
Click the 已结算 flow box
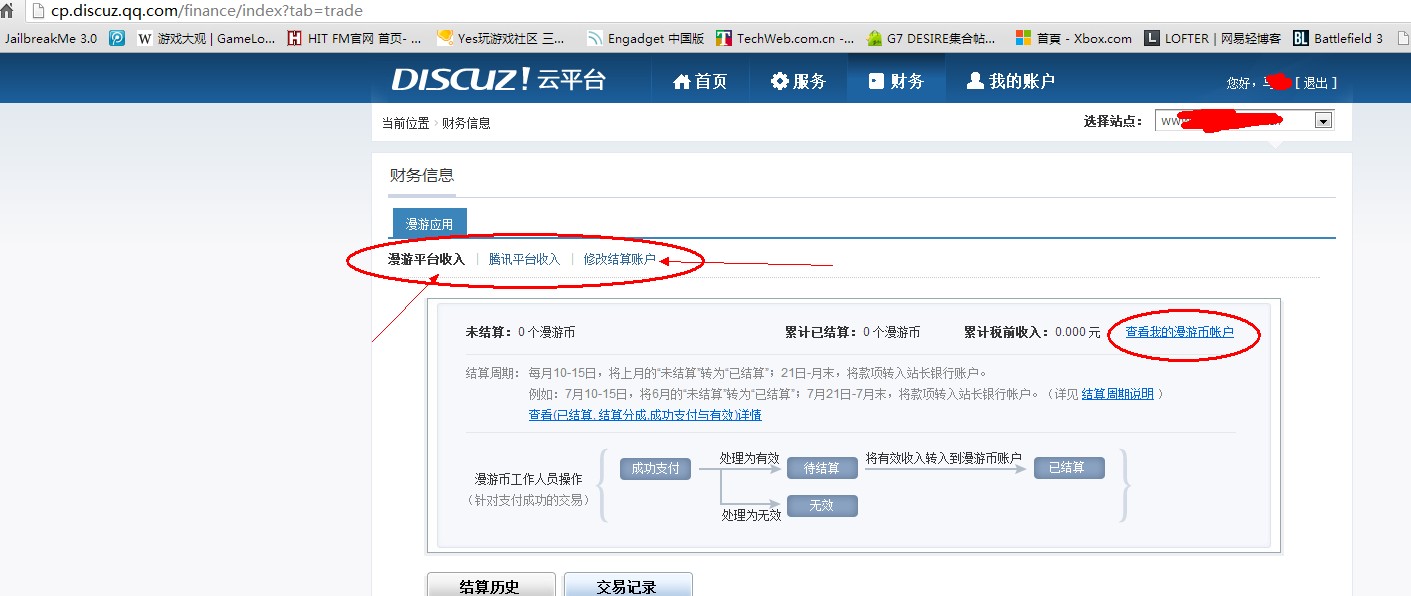pyautogui.click(x=1069, y=468)
